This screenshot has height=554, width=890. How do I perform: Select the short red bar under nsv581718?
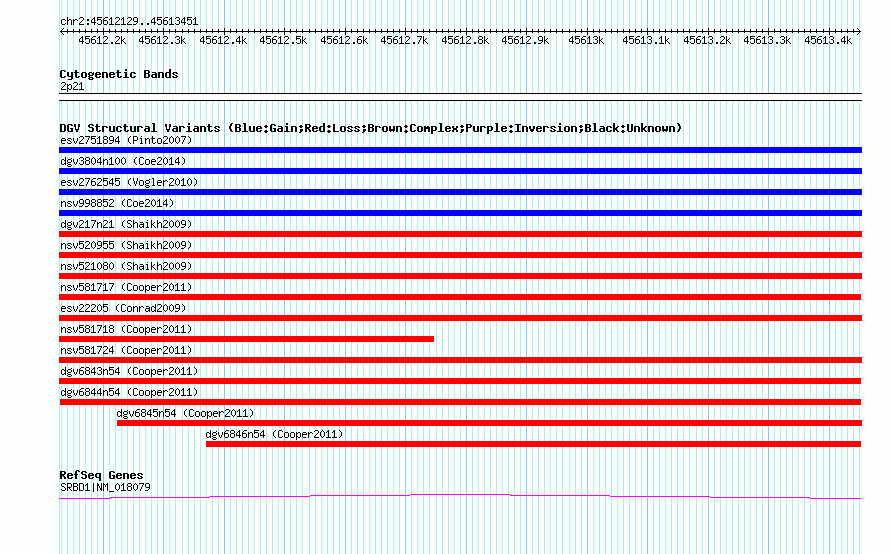pyautogui.click(x=246, y=339)
